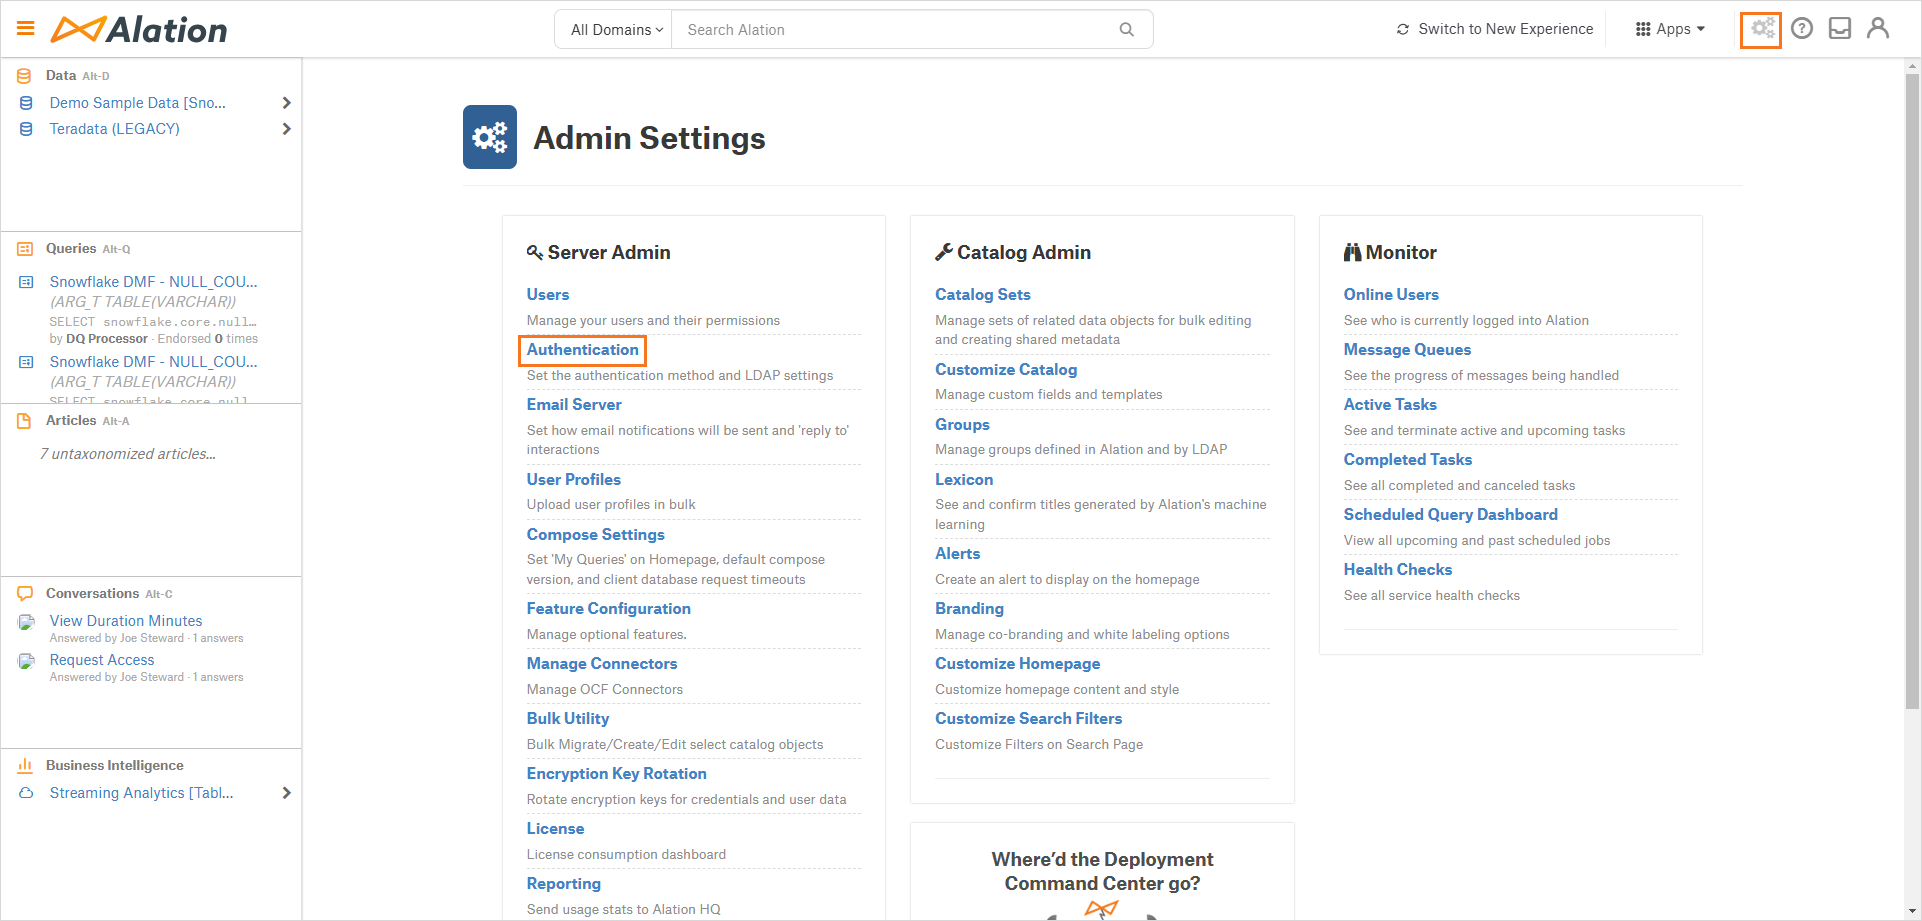Click the Teradata (LEGACY) database icon
Screen dimensions: 1922x921
pos(26,129)
